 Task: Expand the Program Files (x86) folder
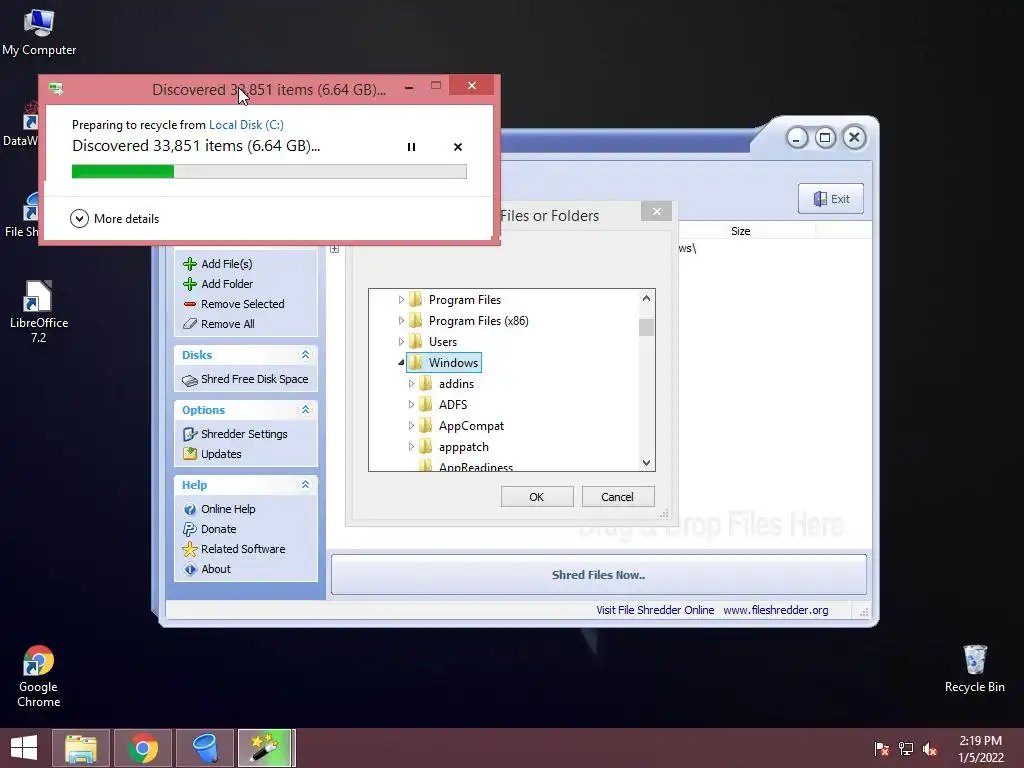(401, 321)
